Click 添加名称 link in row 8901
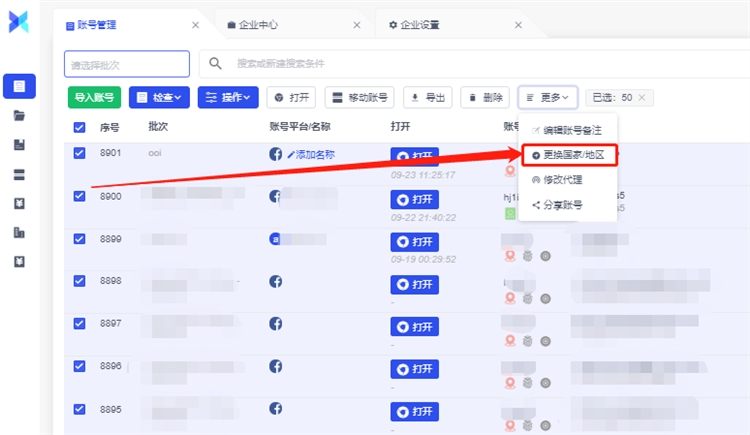The width and height of the screenshot is (750, 435). tap(311, 154)
